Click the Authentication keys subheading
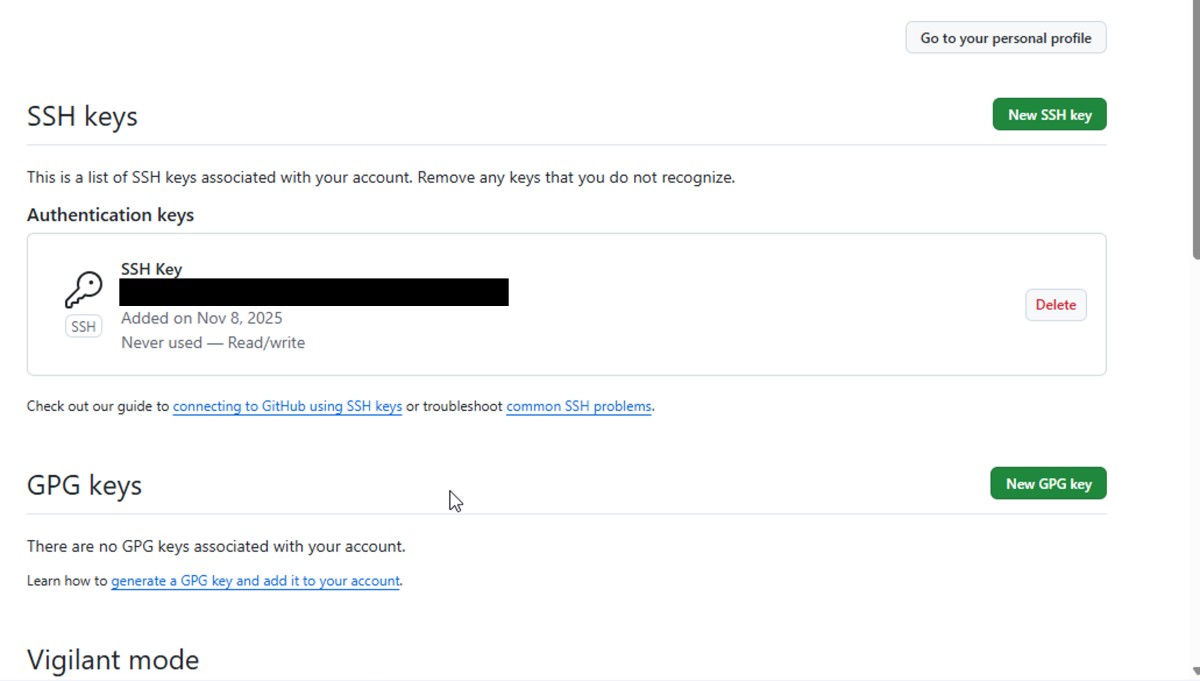Image resolution: width=1200 pixels, height=681 pixels. 110,215
